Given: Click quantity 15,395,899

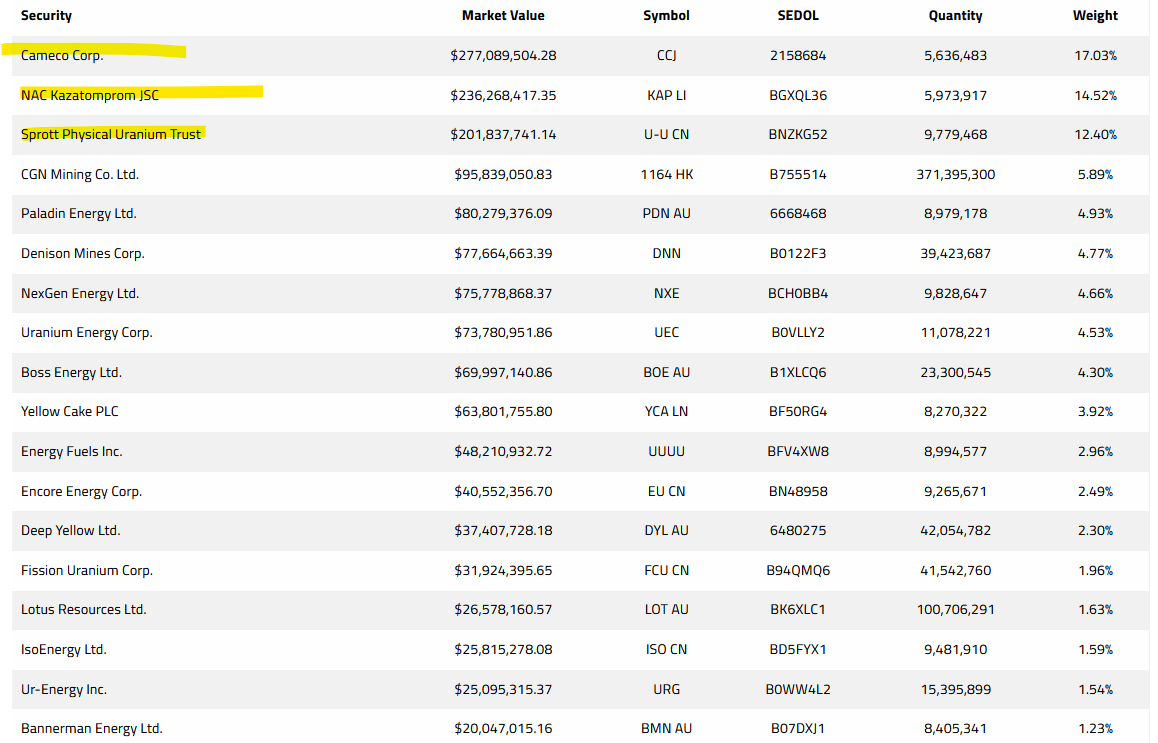Looking at the screenshot, I should [956, 689].
